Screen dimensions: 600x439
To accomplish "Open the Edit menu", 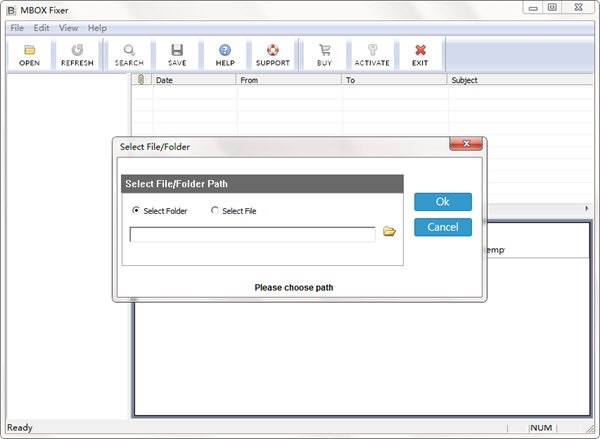I will (x=41, y=28).
